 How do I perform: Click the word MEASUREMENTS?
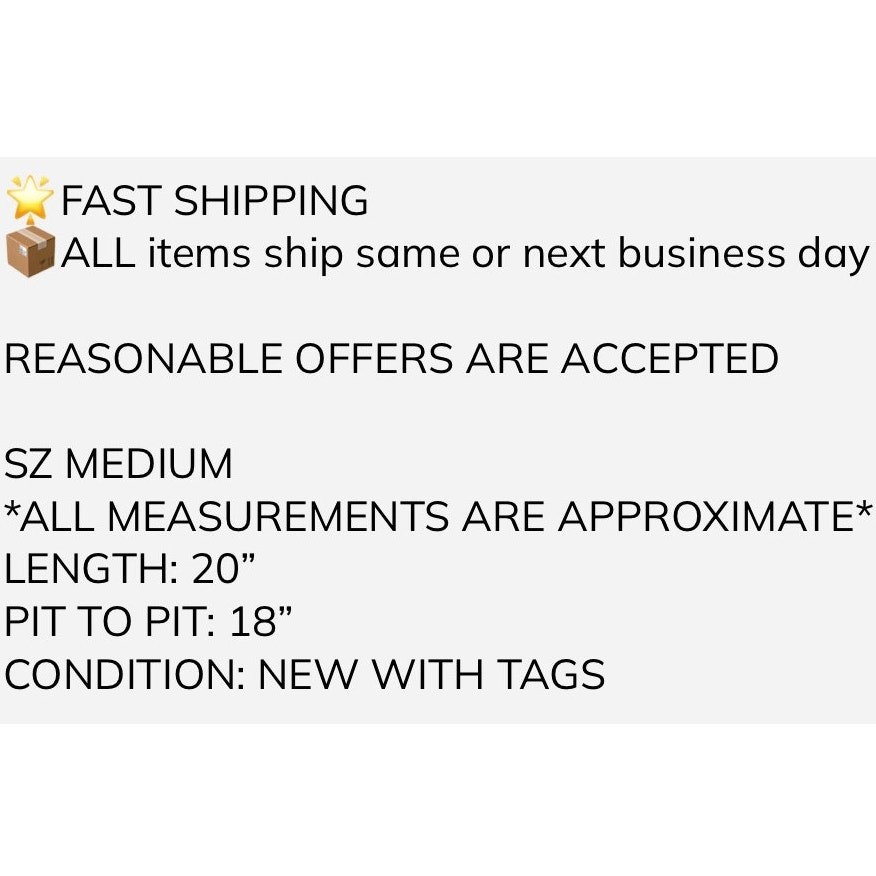(x=277, y=517)
